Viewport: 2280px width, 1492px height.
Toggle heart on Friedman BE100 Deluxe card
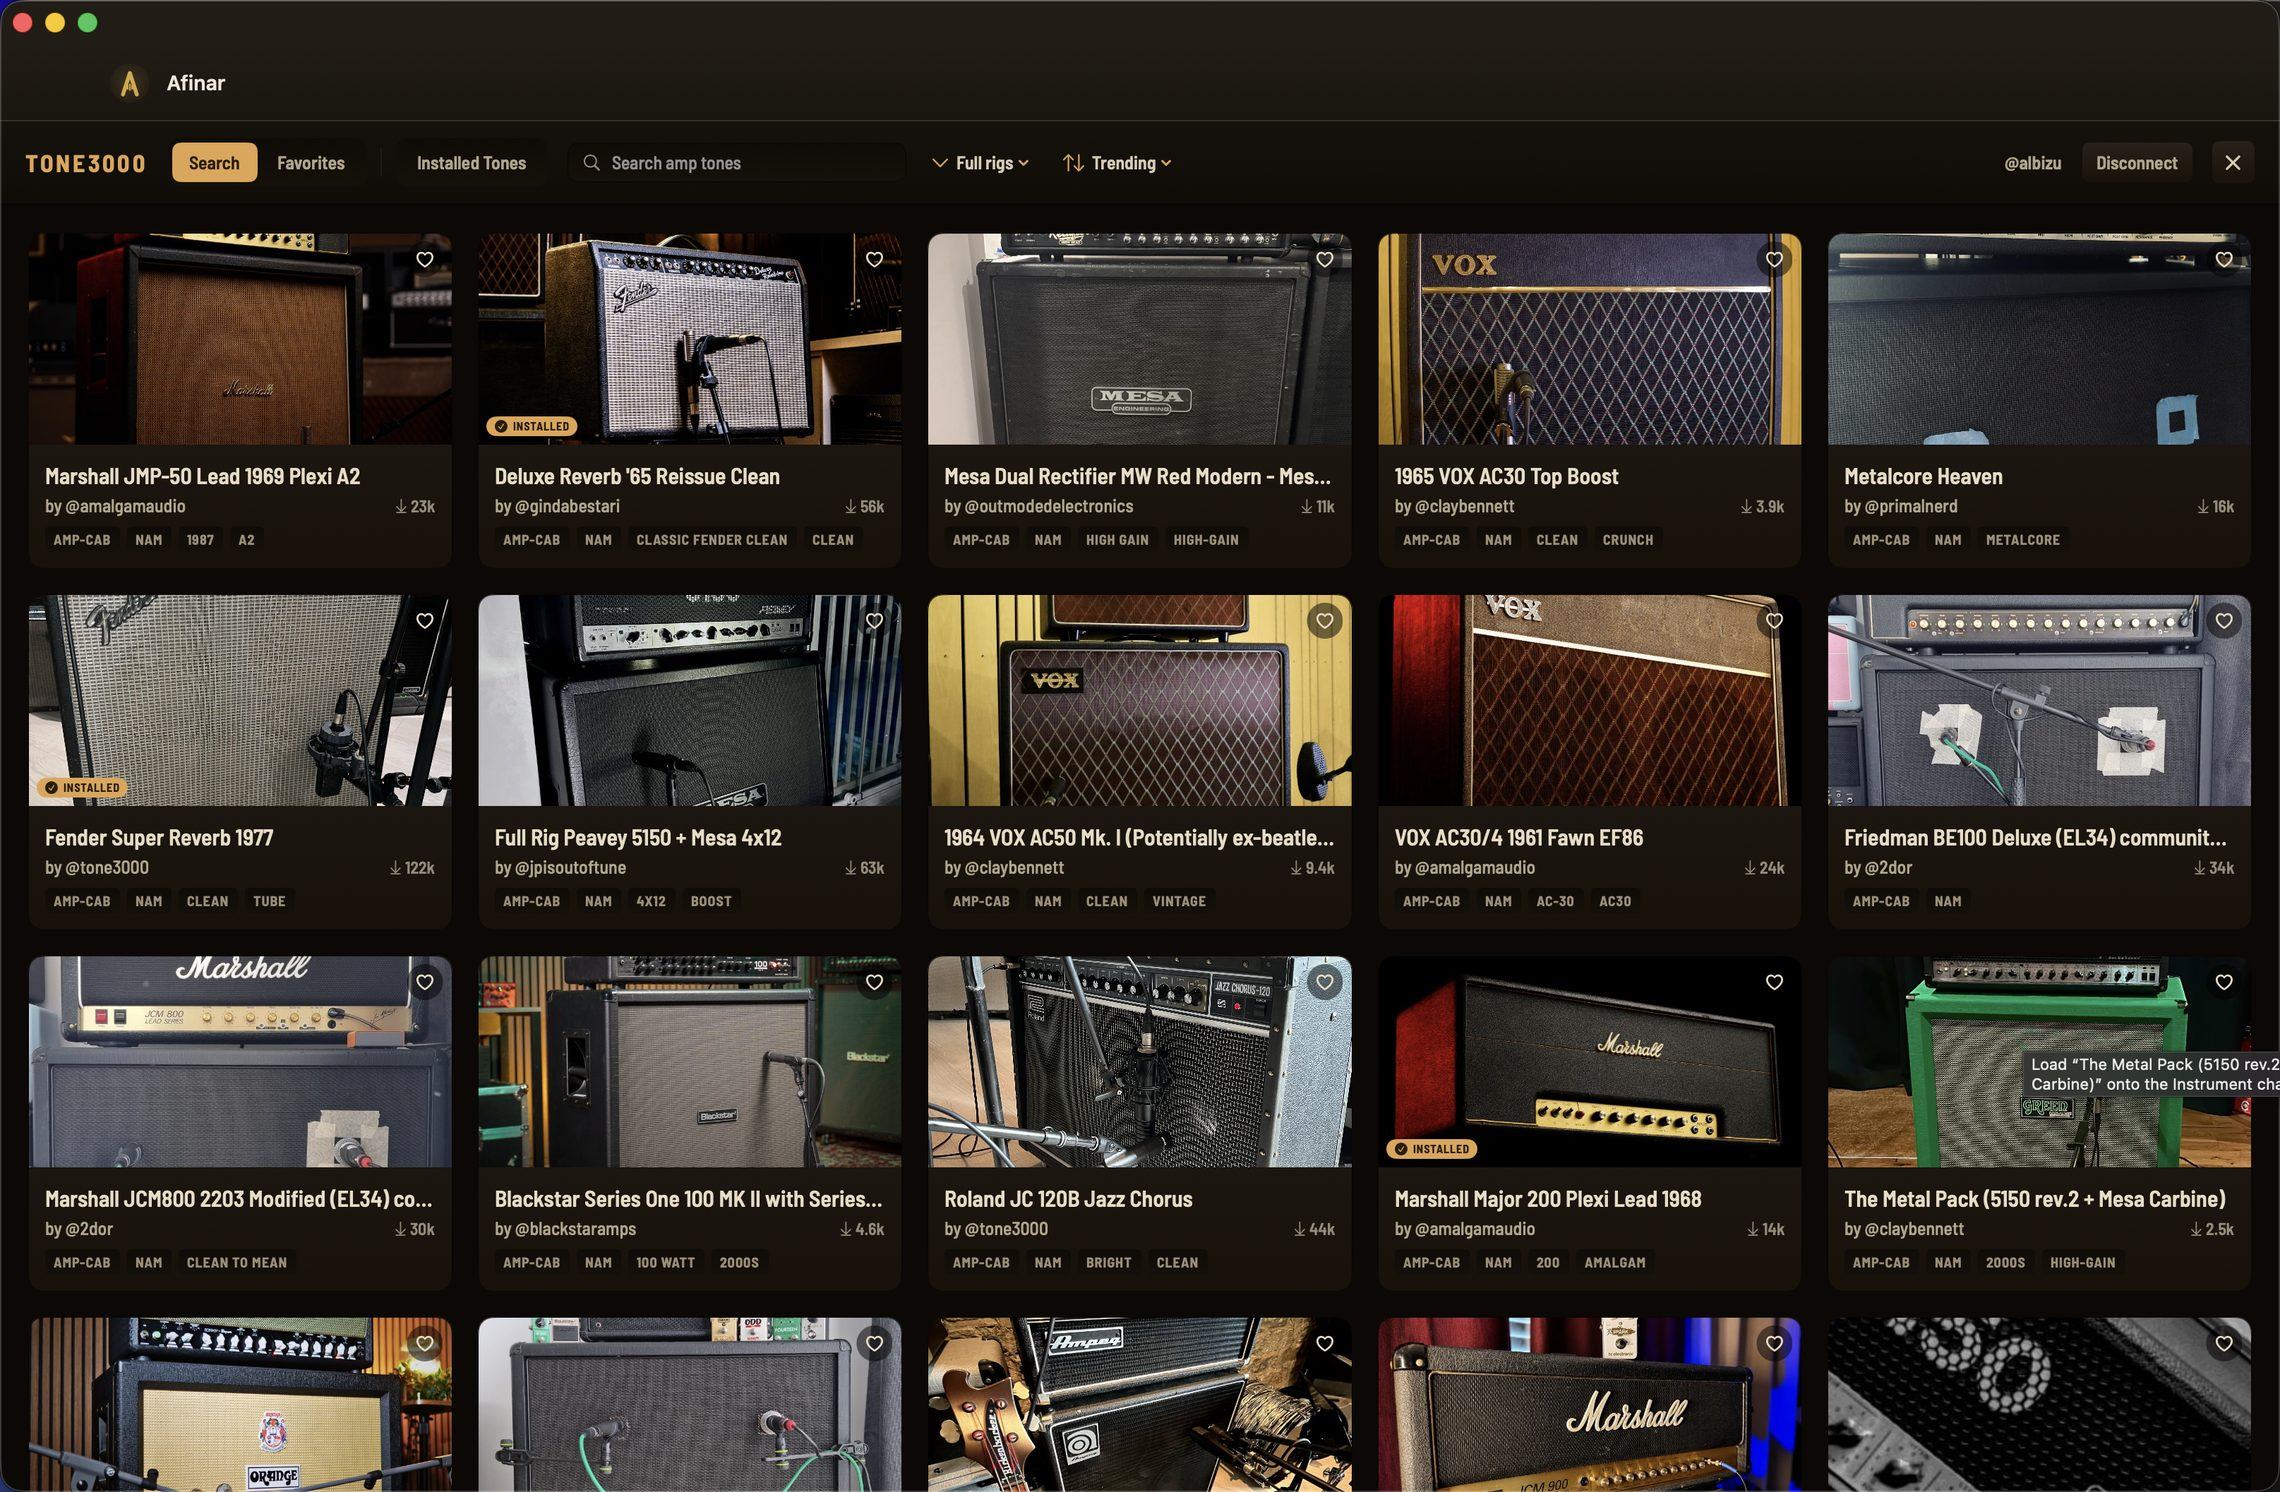coord(2223,621)
